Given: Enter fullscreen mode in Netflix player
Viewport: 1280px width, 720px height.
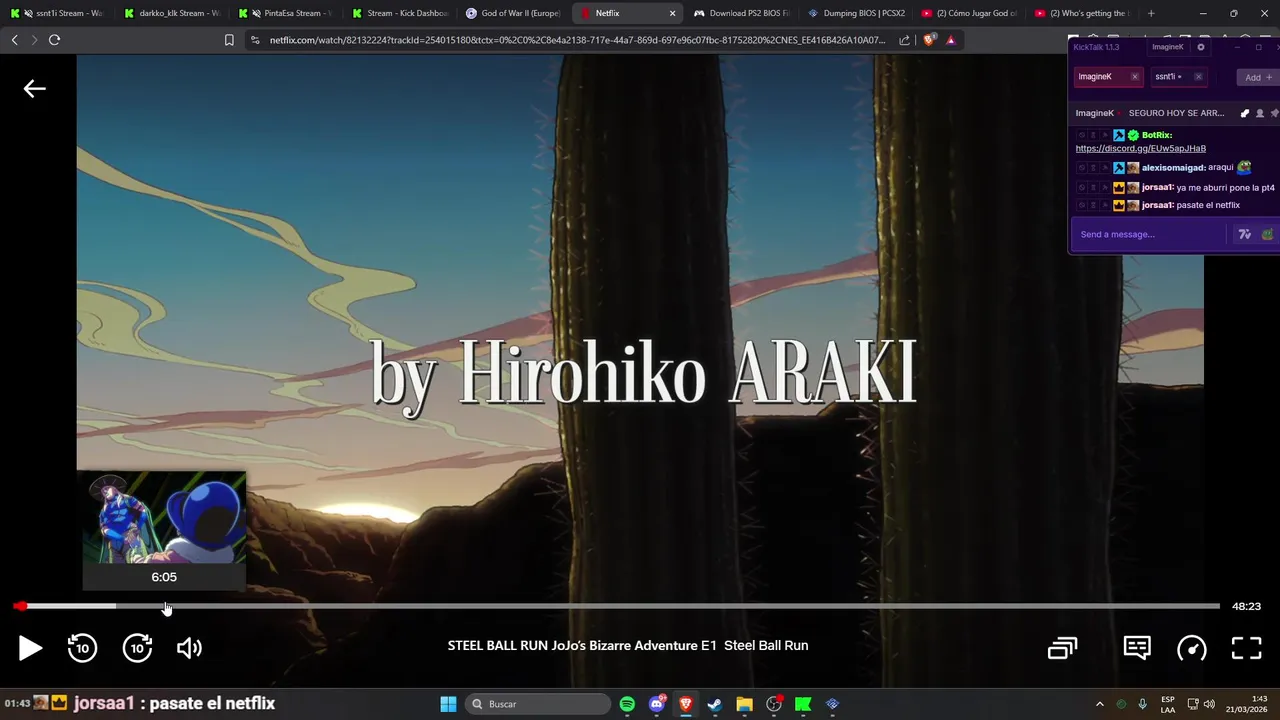Looking at the screenshot, I should pos(1246,648).
